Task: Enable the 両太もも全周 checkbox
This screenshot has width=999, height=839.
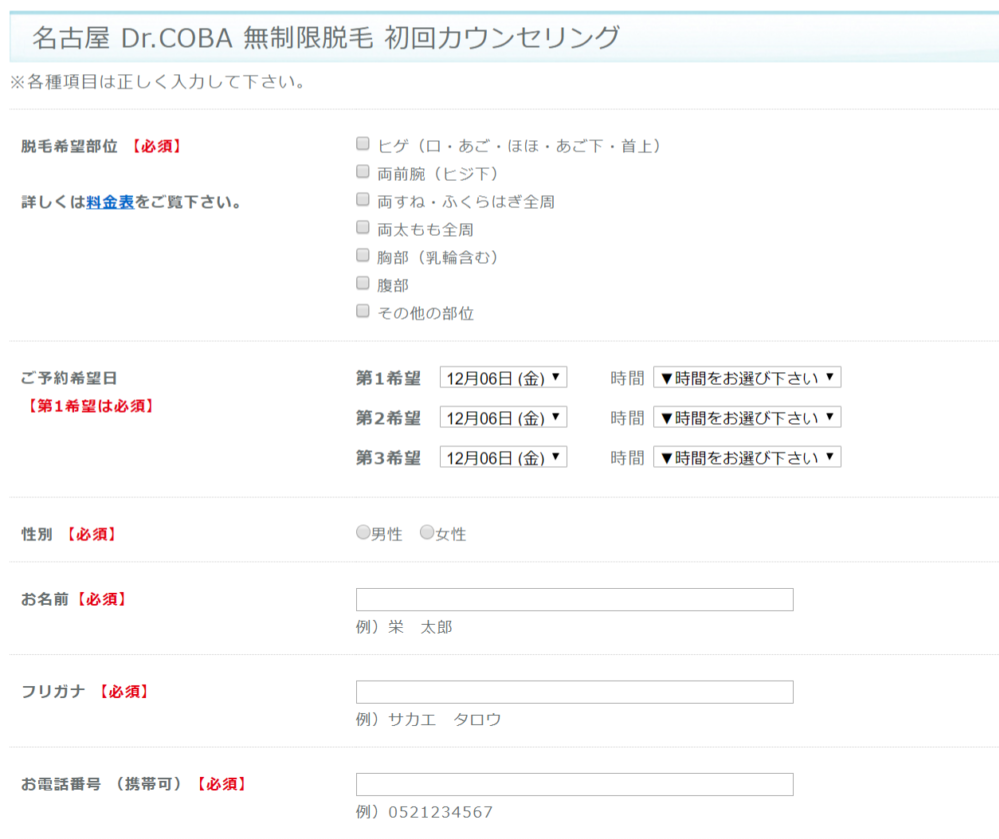Action: (x=363, y=227)
